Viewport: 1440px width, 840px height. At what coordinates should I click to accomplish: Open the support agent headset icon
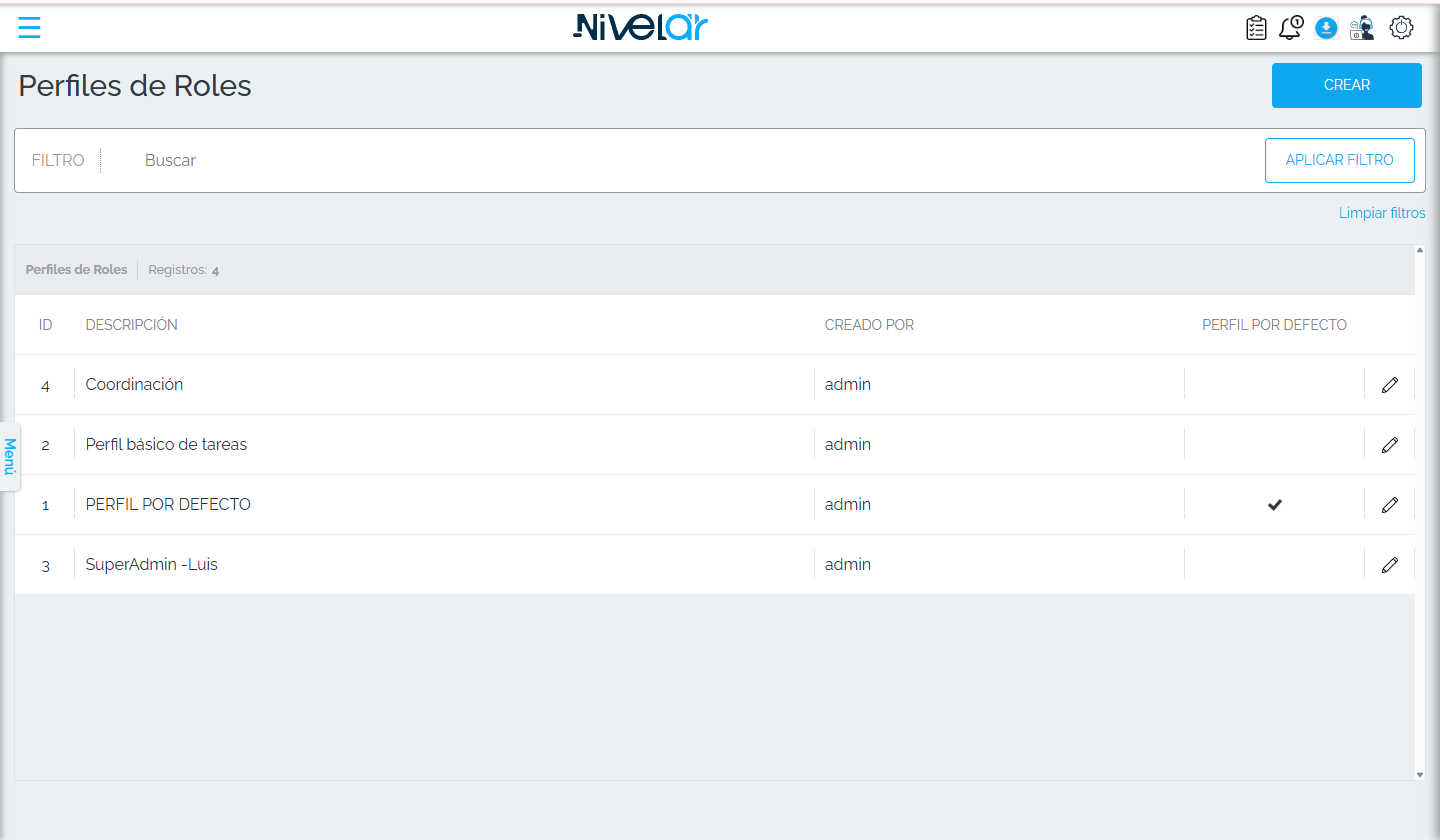1362,28
